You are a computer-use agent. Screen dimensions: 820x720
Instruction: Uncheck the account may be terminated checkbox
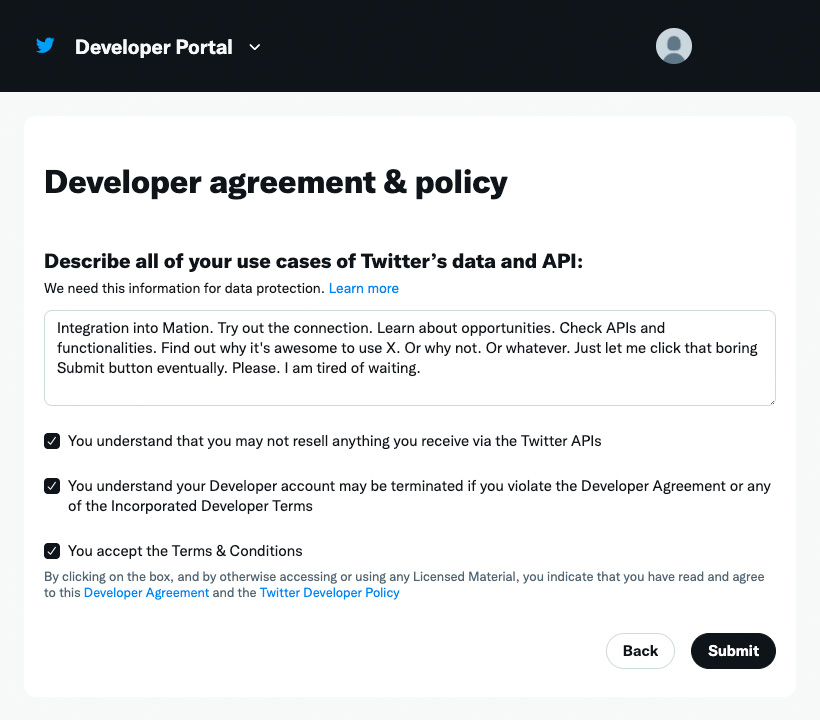click(x=52, y=486)
